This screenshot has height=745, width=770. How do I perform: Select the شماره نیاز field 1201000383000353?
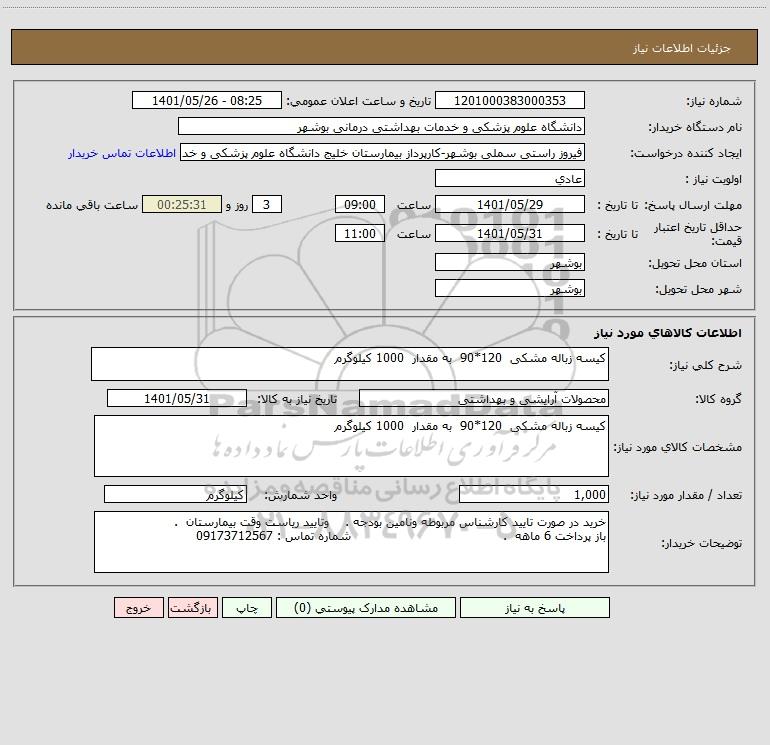pyautogui.click(x=510, y=100)
